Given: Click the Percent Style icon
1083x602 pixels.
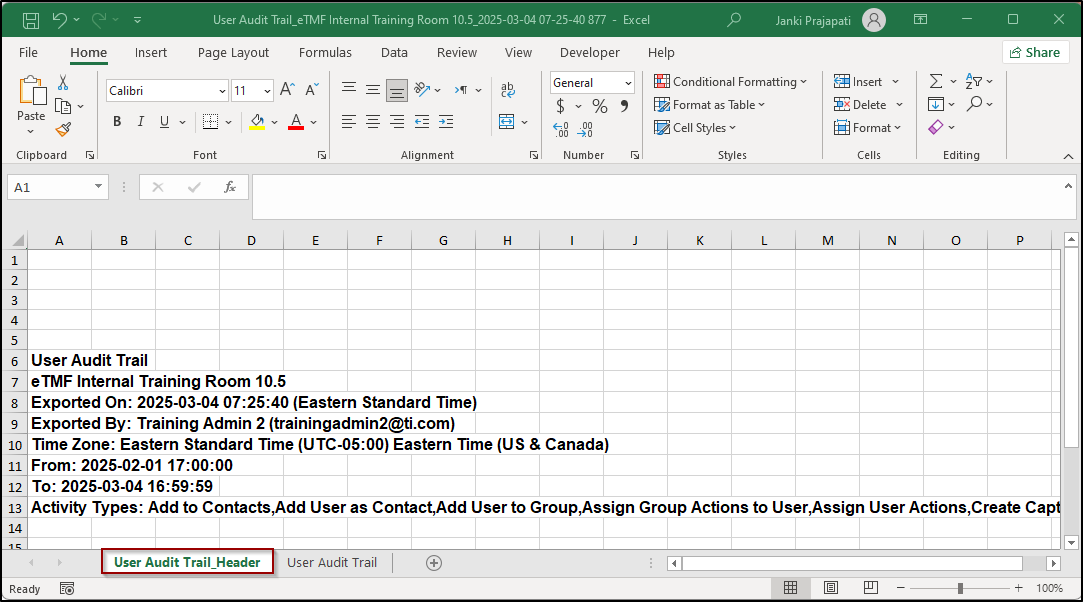Looking at the screenshot, I should pos(600,106).
